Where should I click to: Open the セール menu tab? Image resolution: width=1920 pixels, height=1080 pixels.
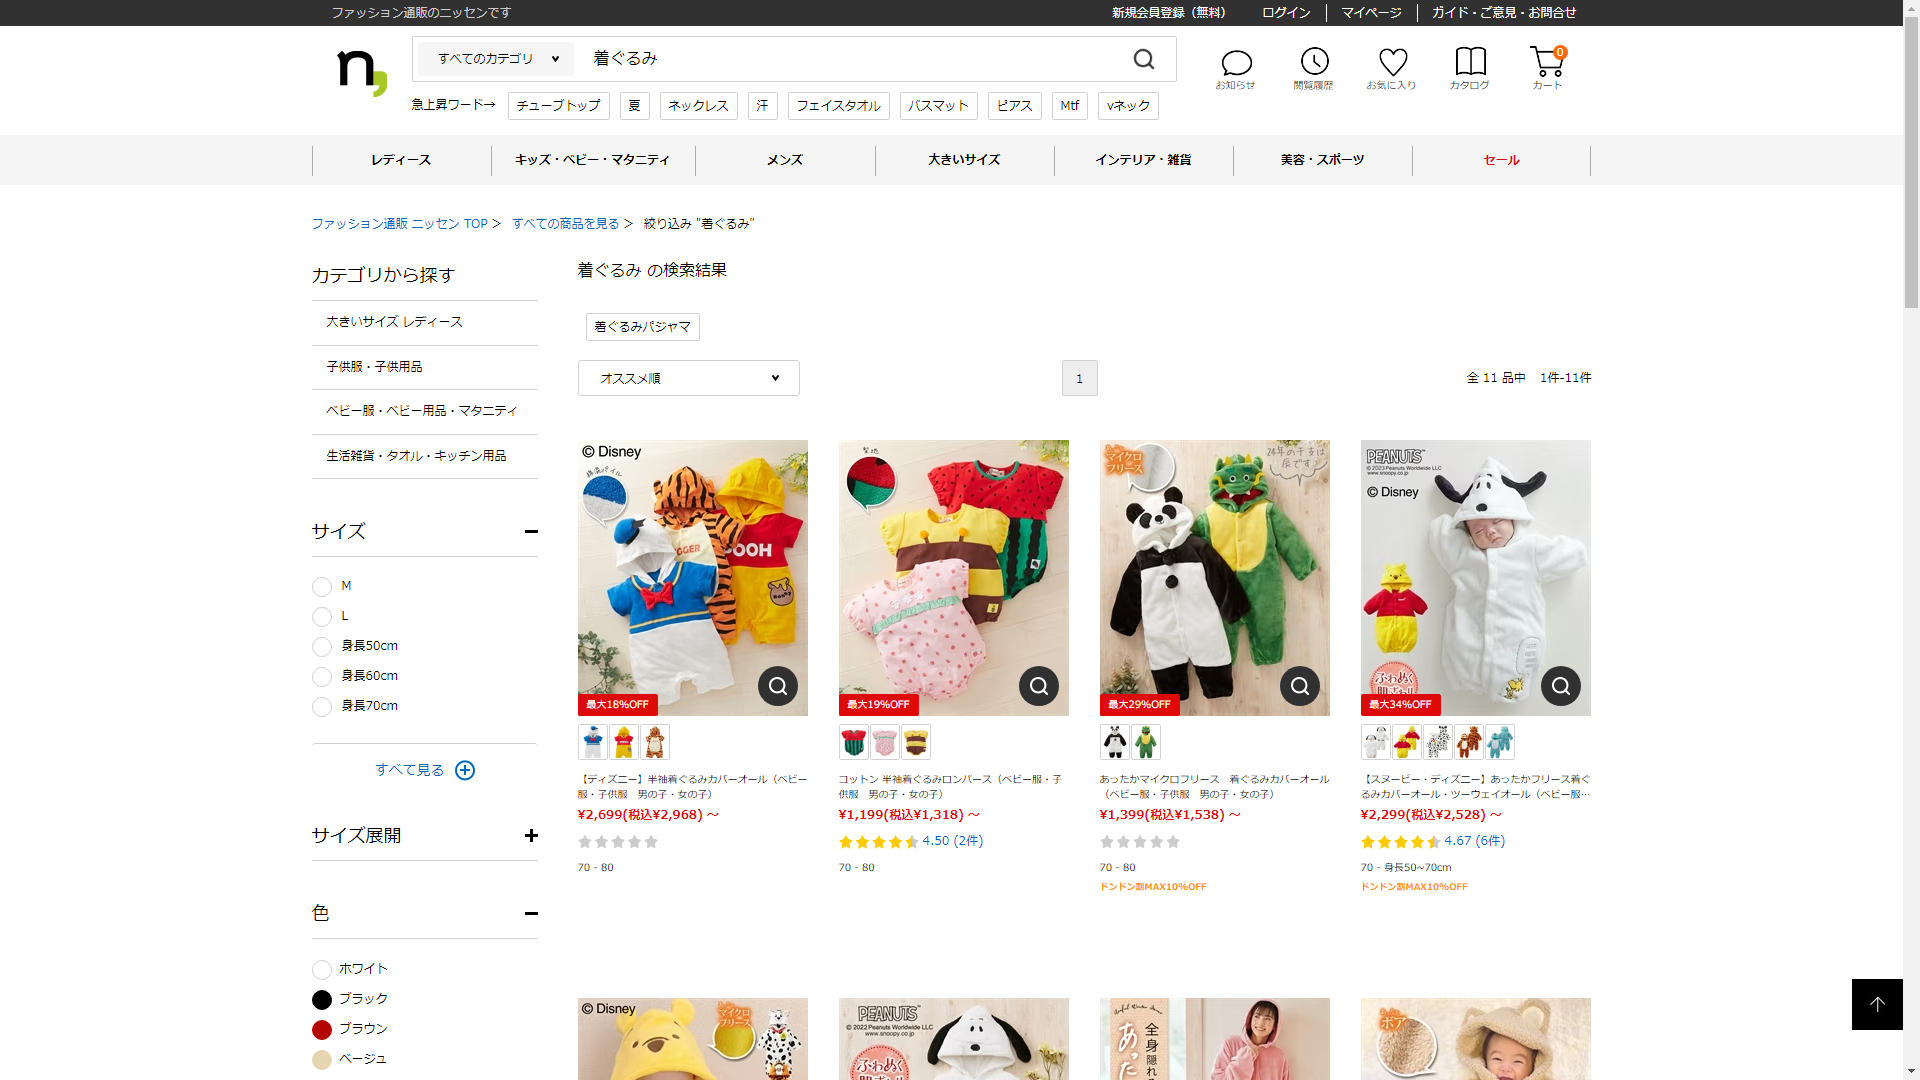coord(1500,160)
